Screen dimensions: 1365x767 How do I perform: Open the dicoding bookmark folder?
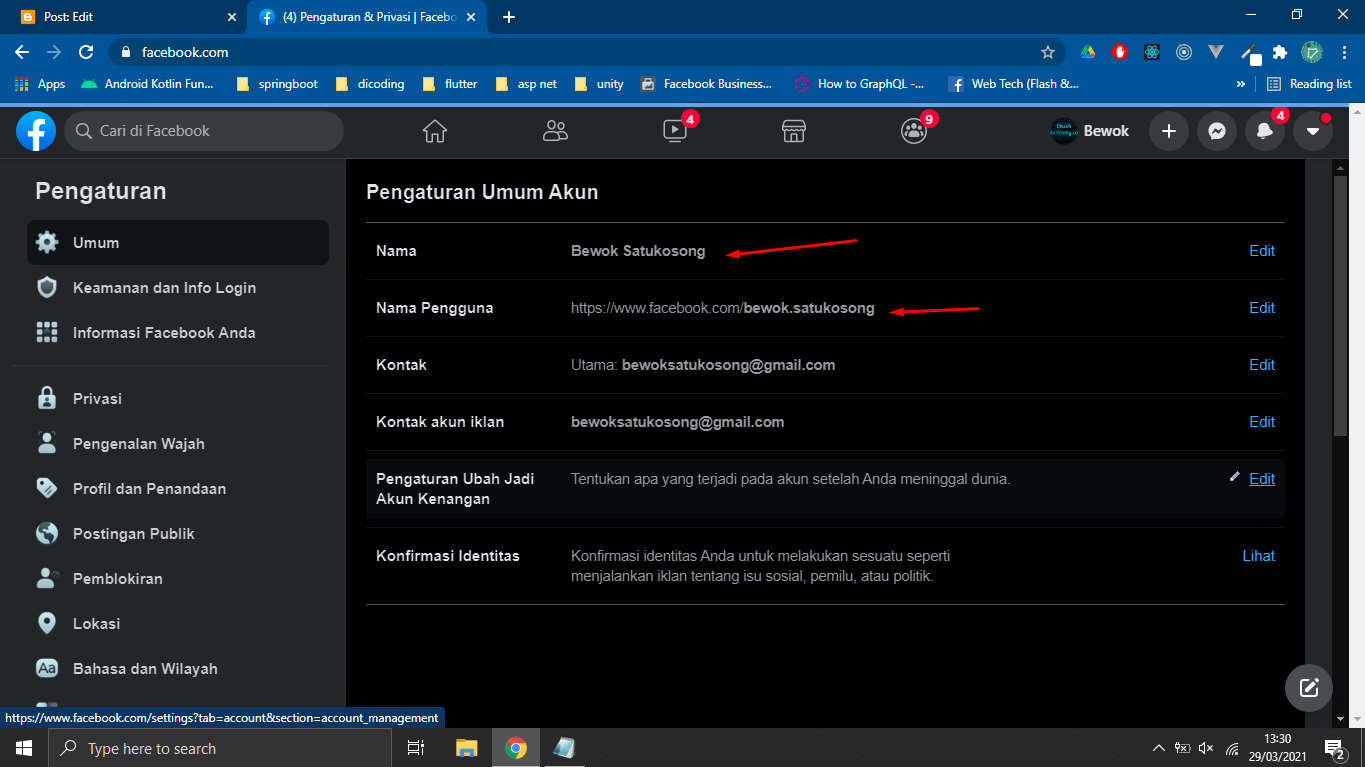click(x=370, y=84)
